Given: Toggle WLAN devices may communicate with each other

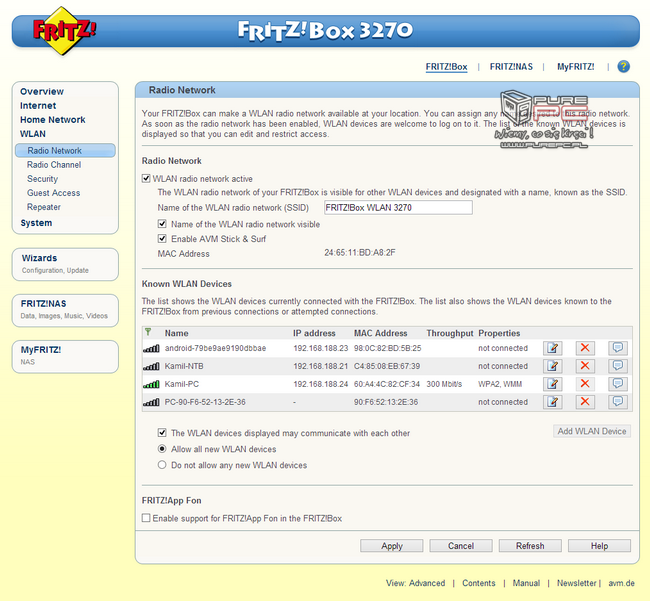Looking at the screenshot, I should tap(162, 433).
